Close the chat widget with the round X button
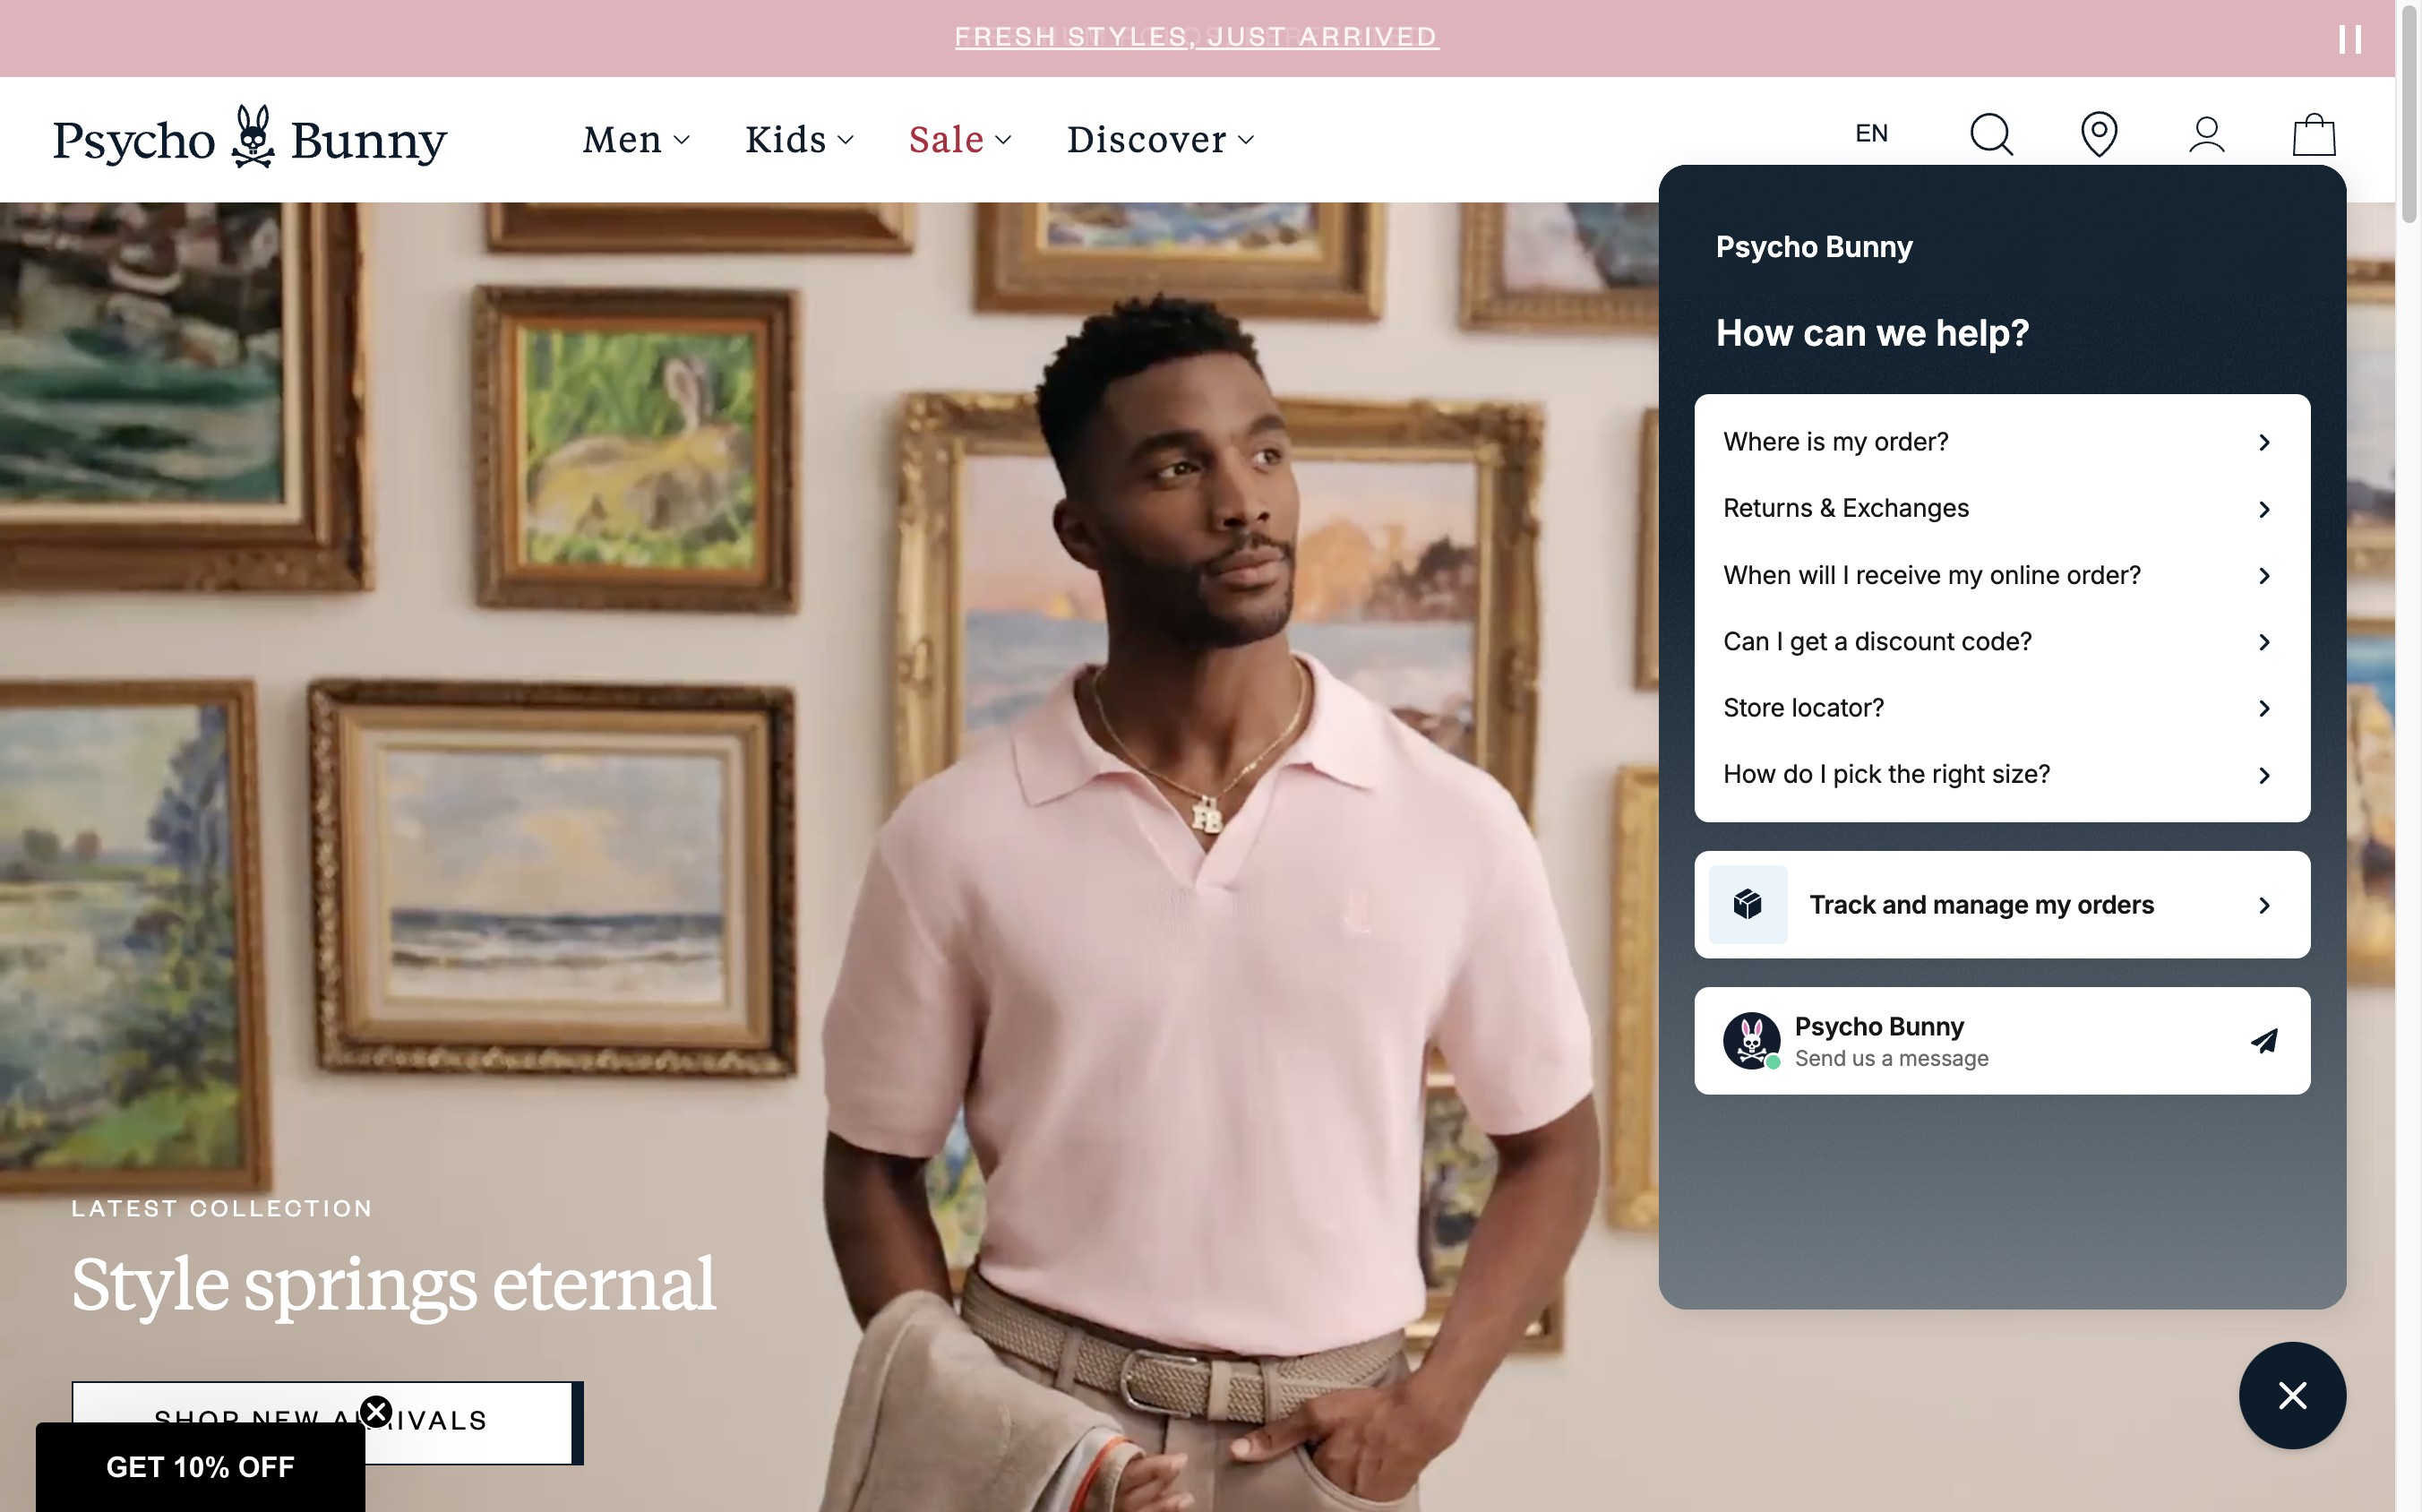 point(2292,1395)
